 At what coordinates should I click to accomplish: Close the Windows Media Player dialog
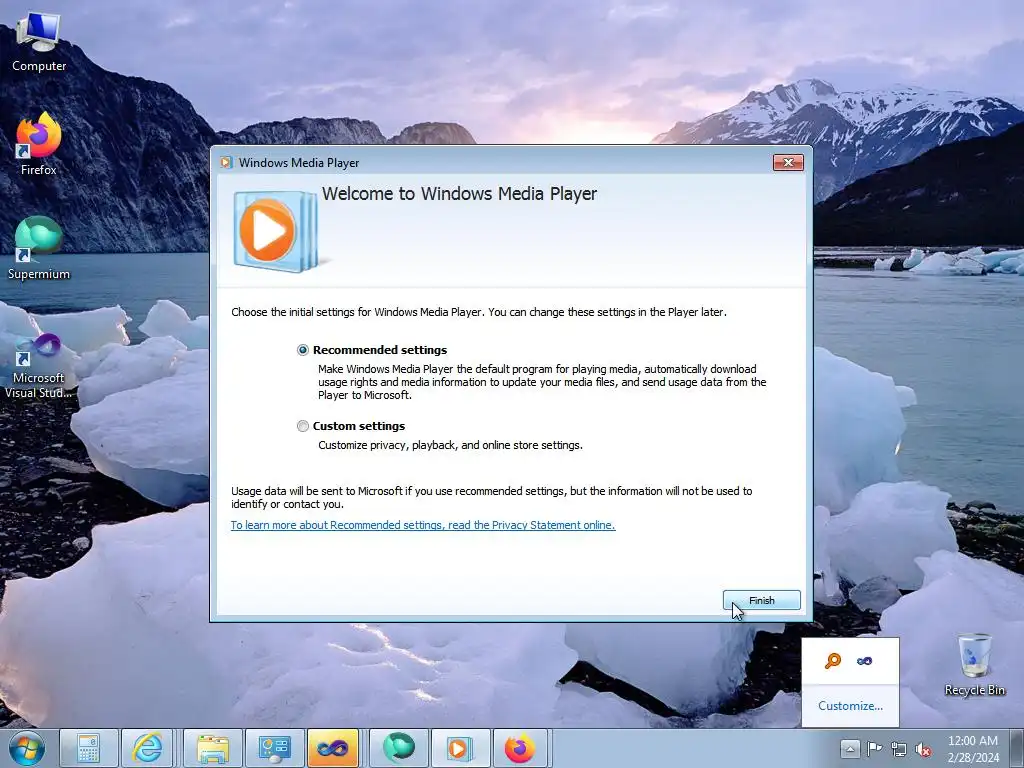788,163
